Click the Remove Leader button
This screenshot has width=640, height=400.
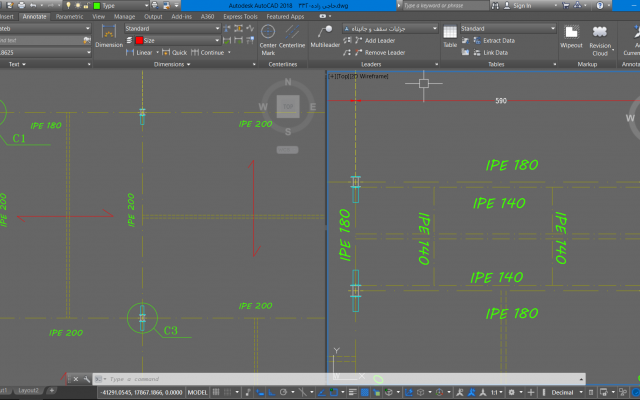pos(380,52)
